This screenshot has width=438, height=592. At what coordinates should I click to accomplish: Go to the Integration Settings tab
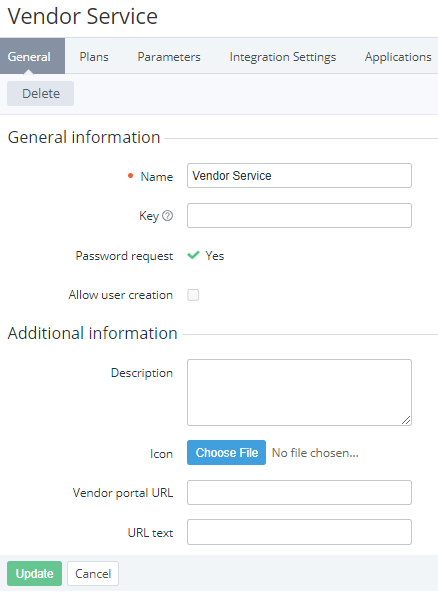click(282, 57)
